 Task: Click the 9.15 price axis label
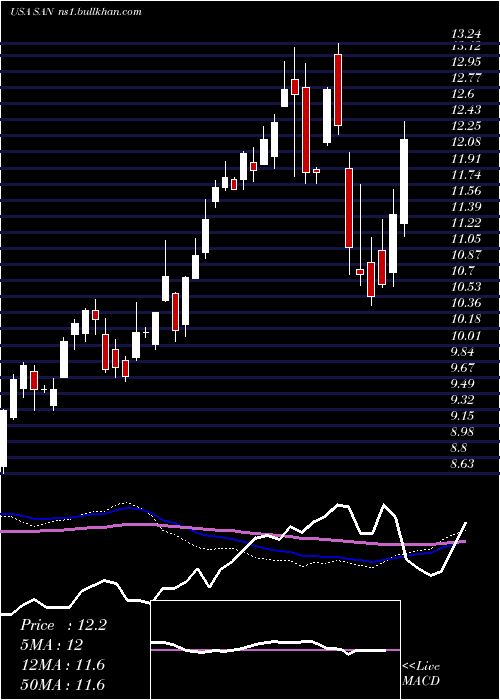[x=464, y=416]
